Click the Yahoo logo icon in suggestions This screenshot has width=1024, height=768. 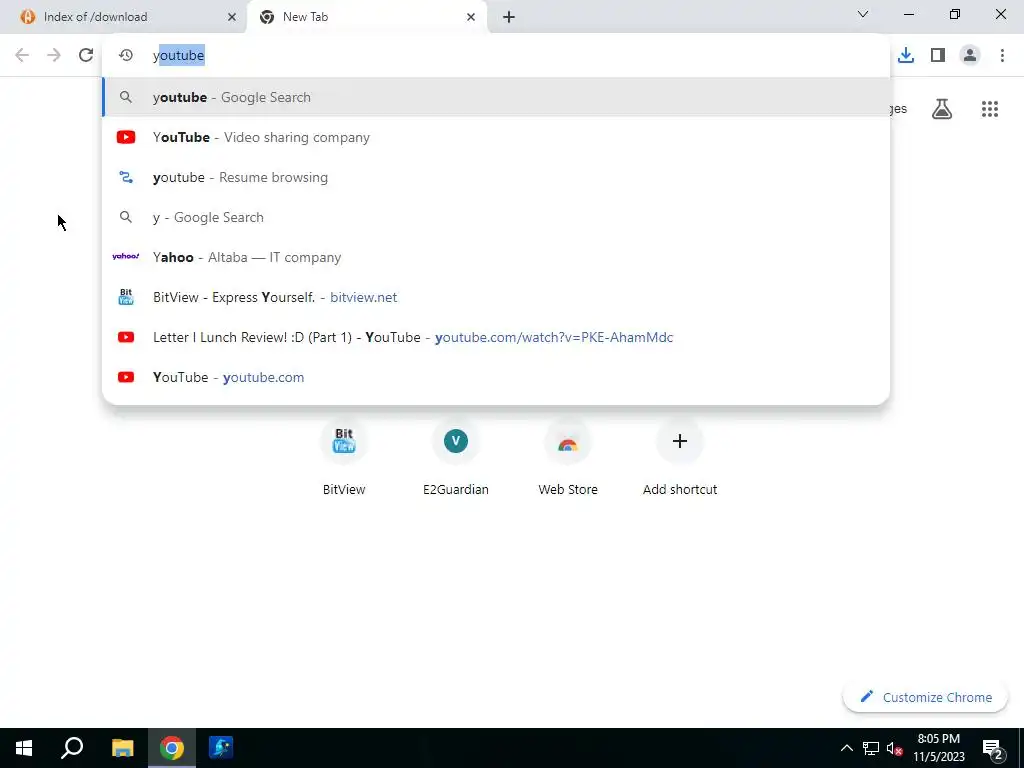click(x=125, y=257)
